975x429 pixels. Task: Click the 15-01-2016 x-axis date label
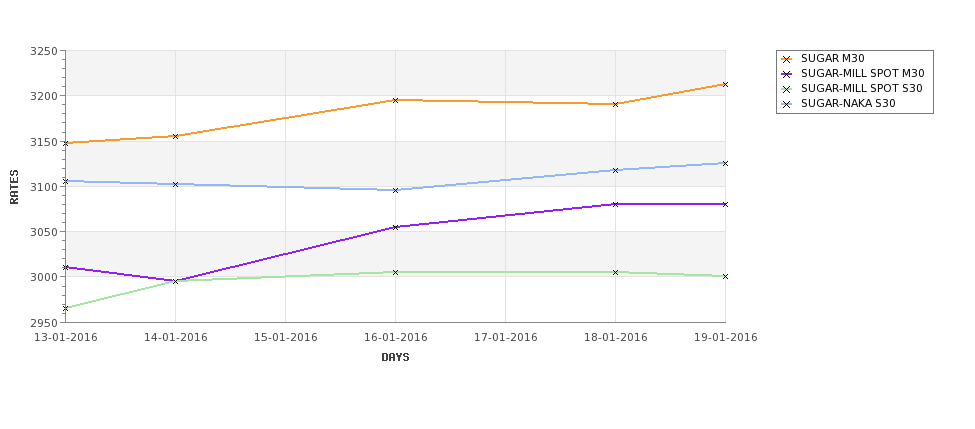pyautogui.click(x=285, y=338)
